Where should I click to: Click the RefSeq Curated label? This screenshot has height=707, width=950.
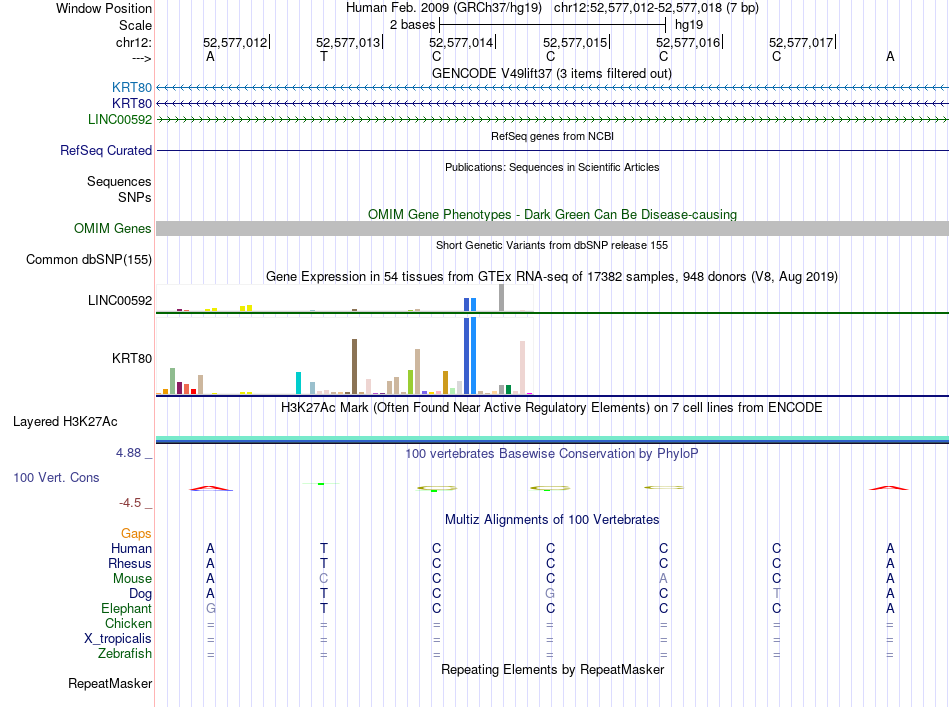click(x=106, y=150)
